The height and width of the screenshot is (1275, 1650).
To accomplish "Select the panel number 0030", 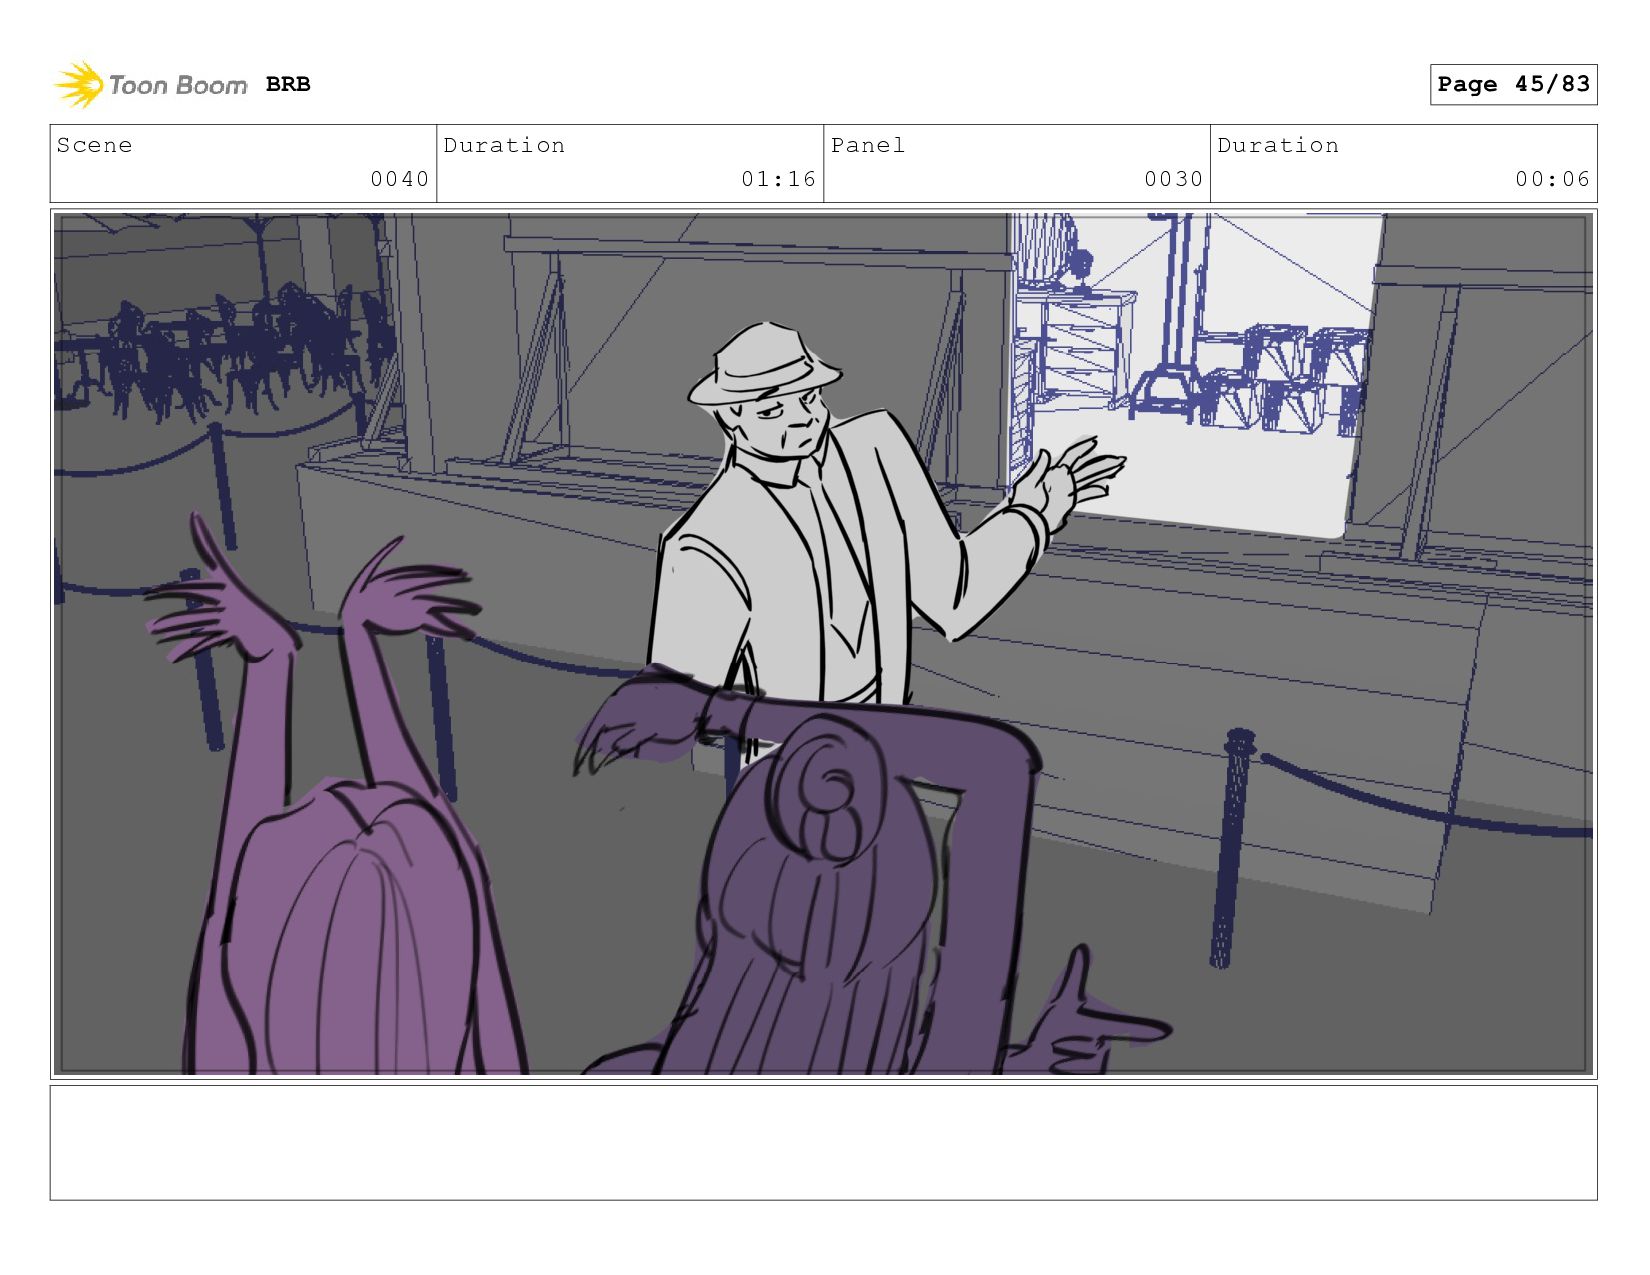I will 1173,179.
